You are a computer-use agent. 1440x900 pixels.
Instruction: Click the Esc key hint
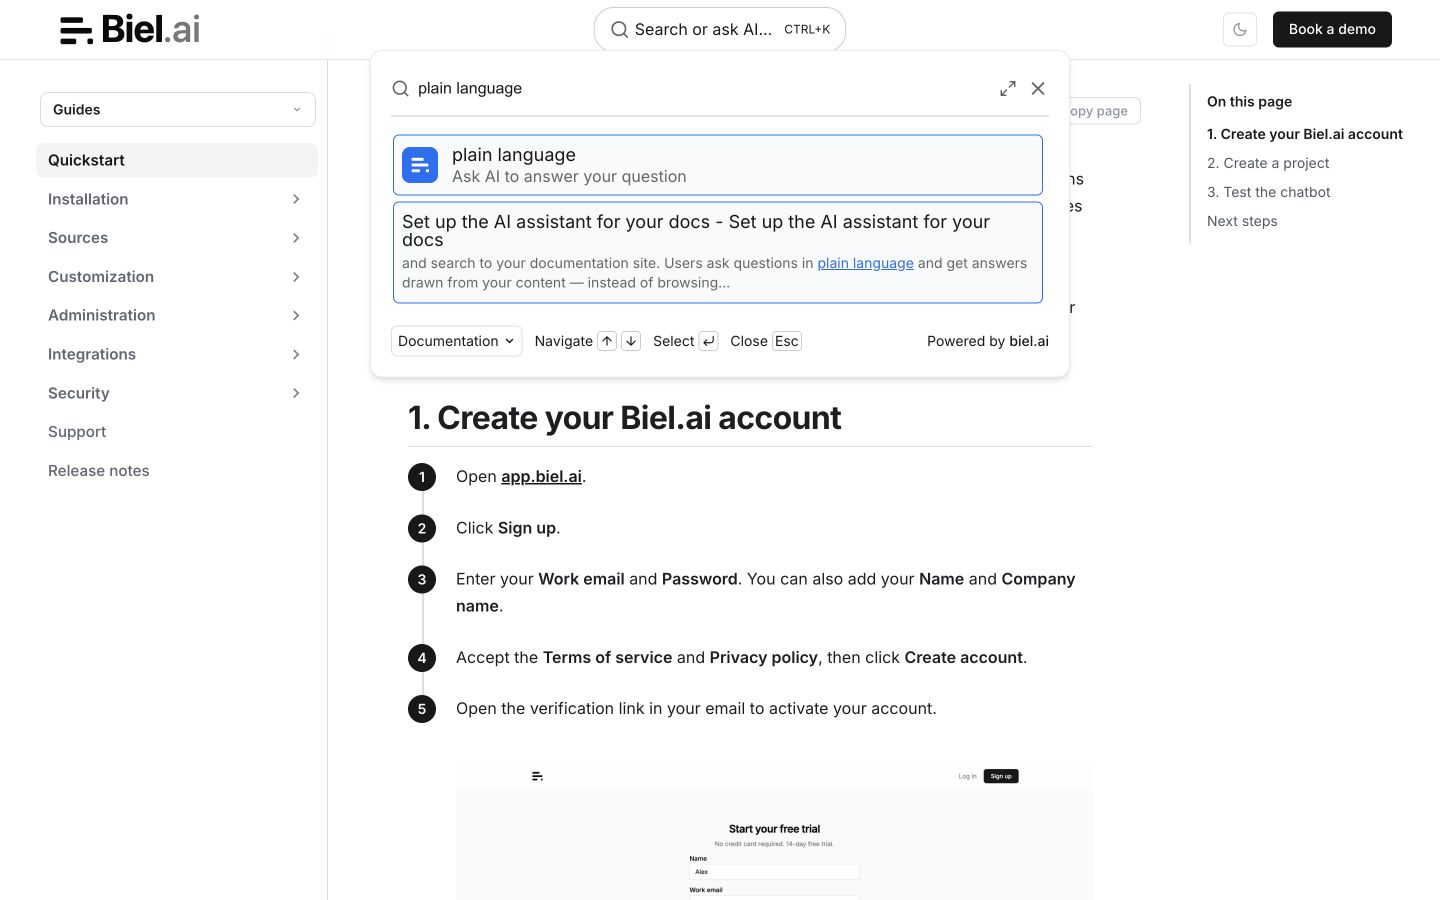(787, 341)
